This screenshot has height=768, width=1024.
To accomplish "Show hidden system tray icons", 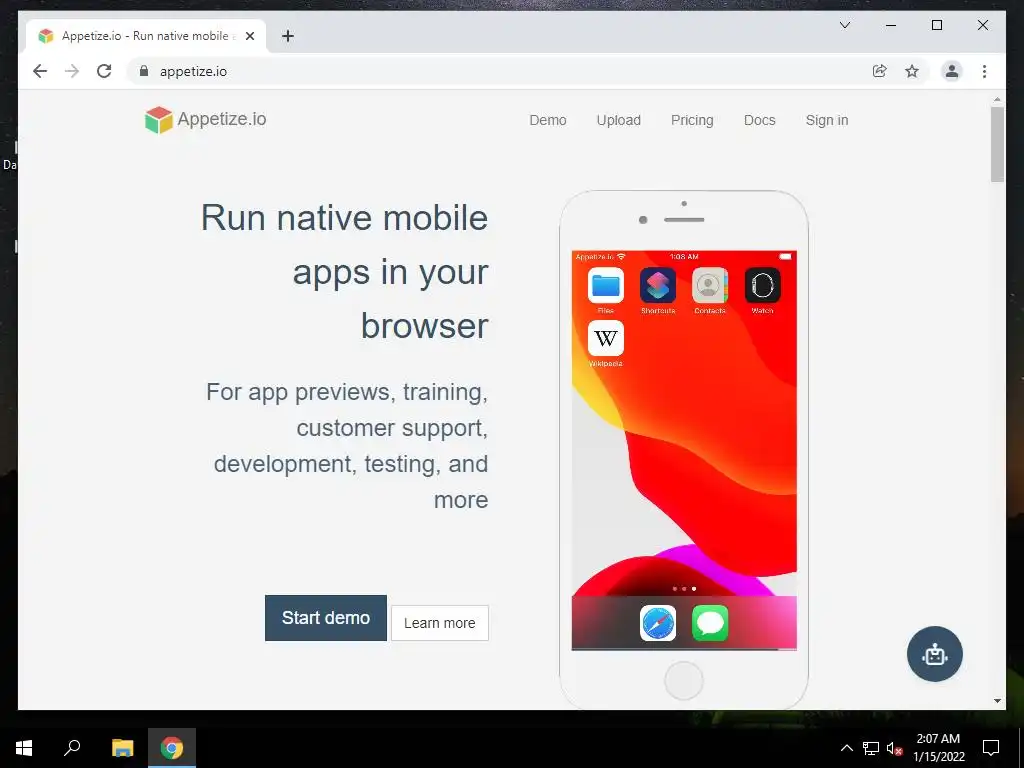I will coord(846,748).
